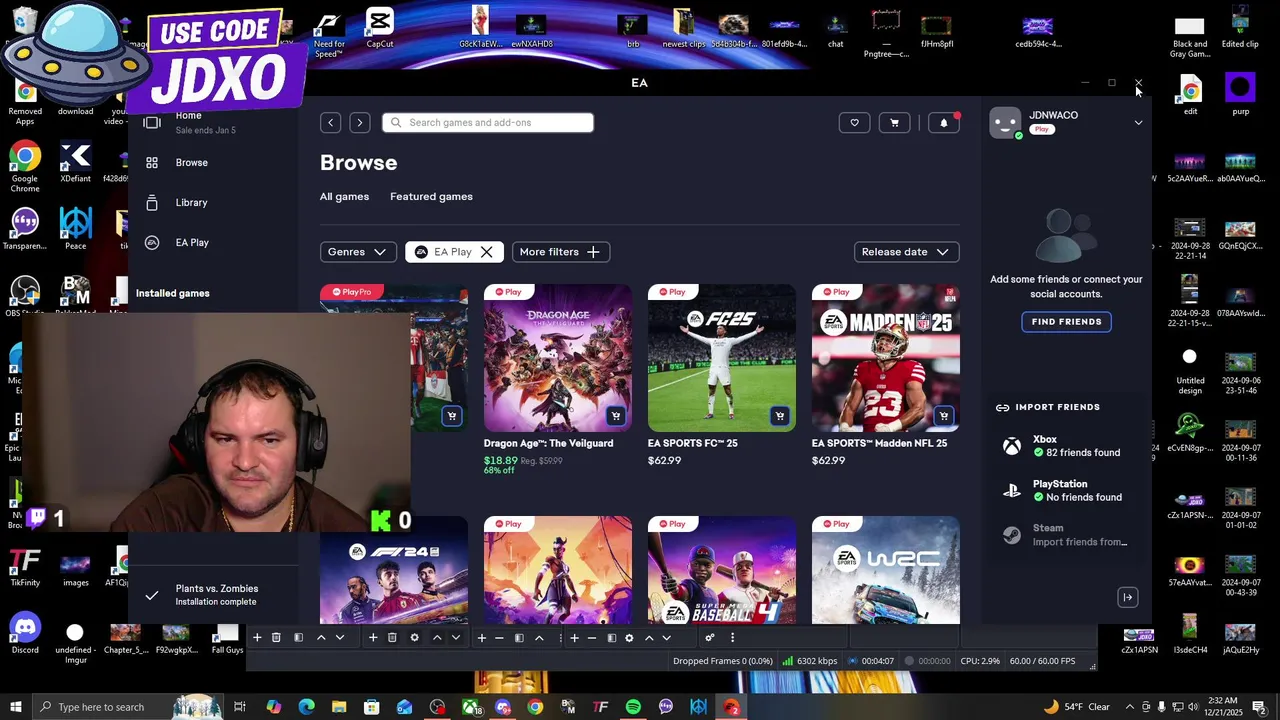This screenshot has width=1280, height=720.
Task: Open Dragon Age: The Veilguard title link
Action: coord(548,444)
